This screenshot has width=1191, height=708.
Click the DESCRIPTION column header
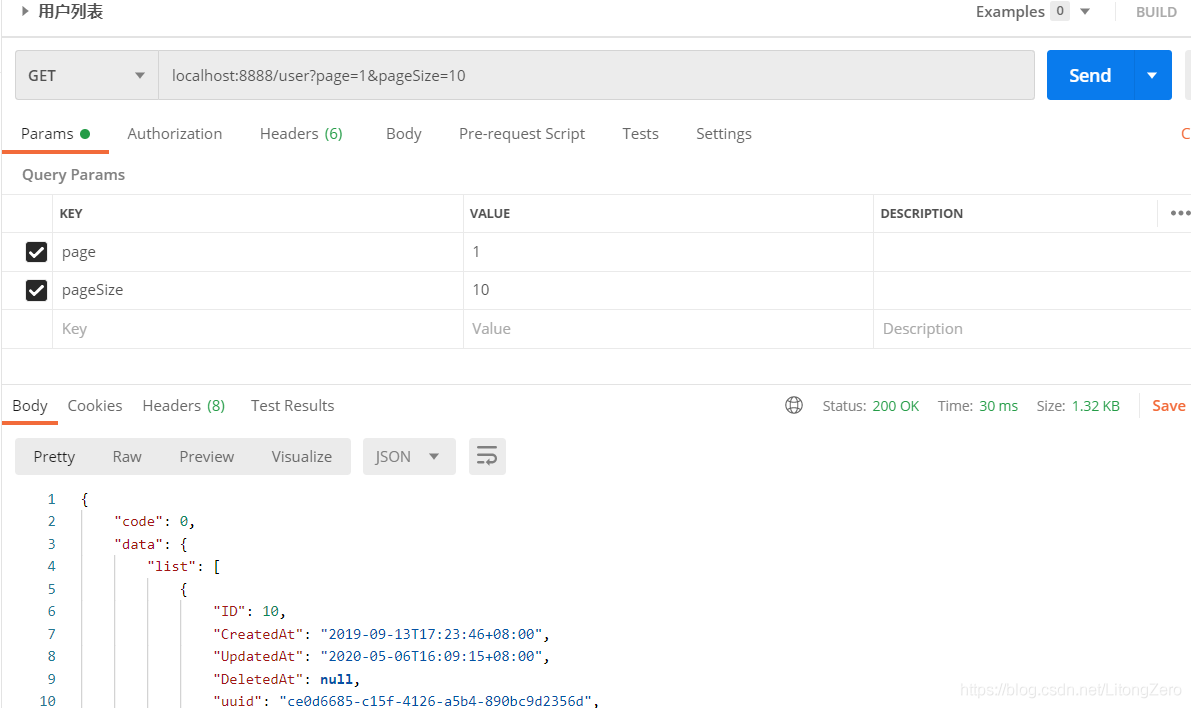pos(921,213)
